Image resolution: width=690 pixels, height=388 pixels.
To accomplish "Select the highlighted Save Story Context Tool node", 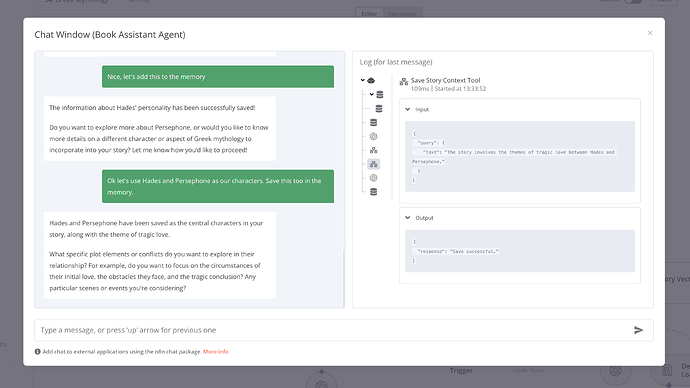I will coord(373,164).
